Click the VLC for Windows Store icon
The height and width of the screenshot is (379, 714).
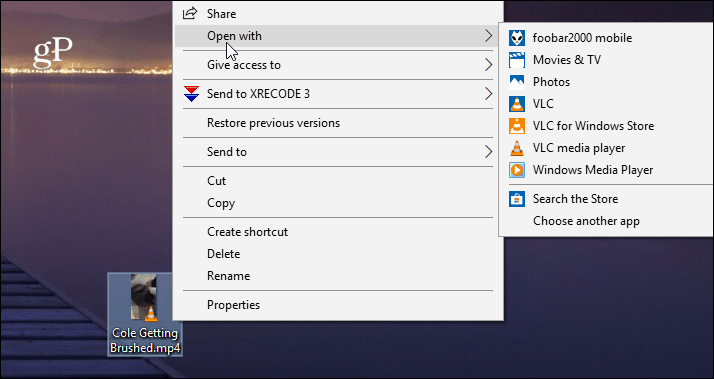click(517, 126)
